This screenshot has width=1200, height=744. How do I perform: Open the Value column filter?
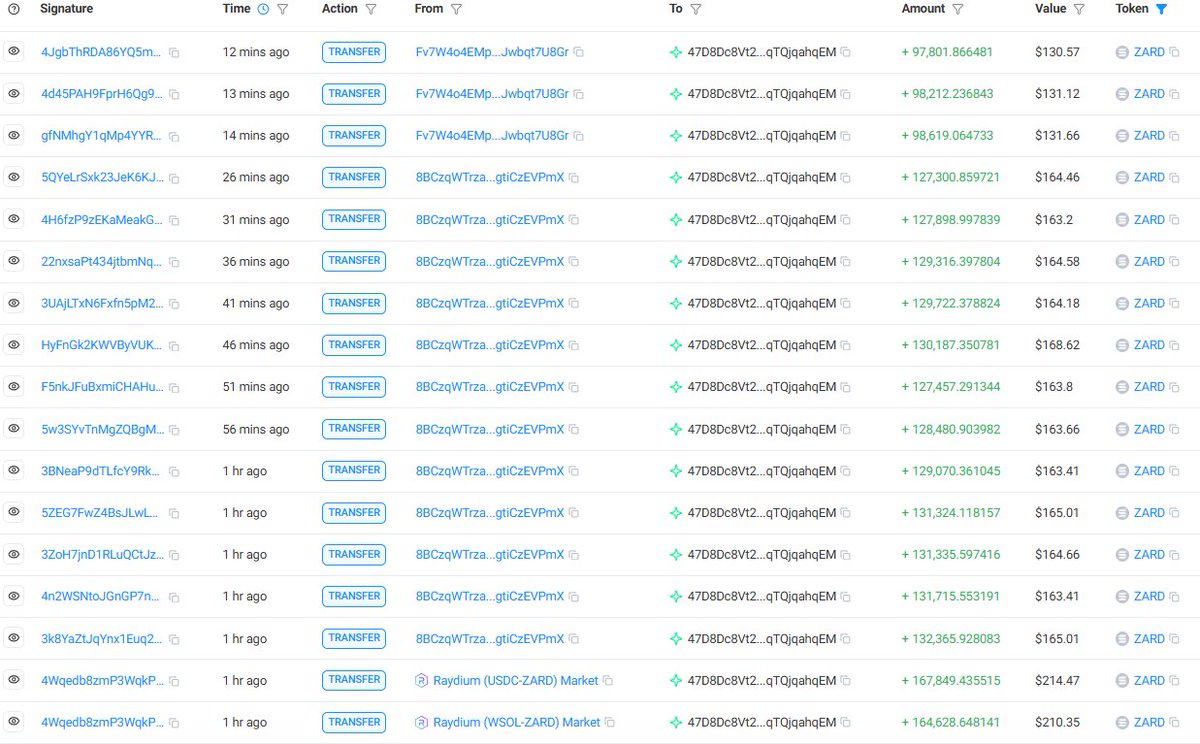(1079, 9)
